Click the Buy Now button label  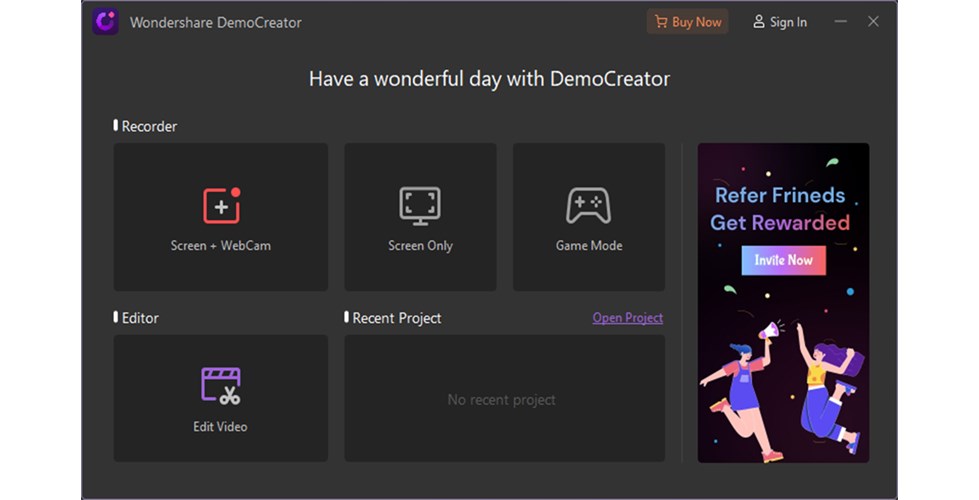coord(697,22)
